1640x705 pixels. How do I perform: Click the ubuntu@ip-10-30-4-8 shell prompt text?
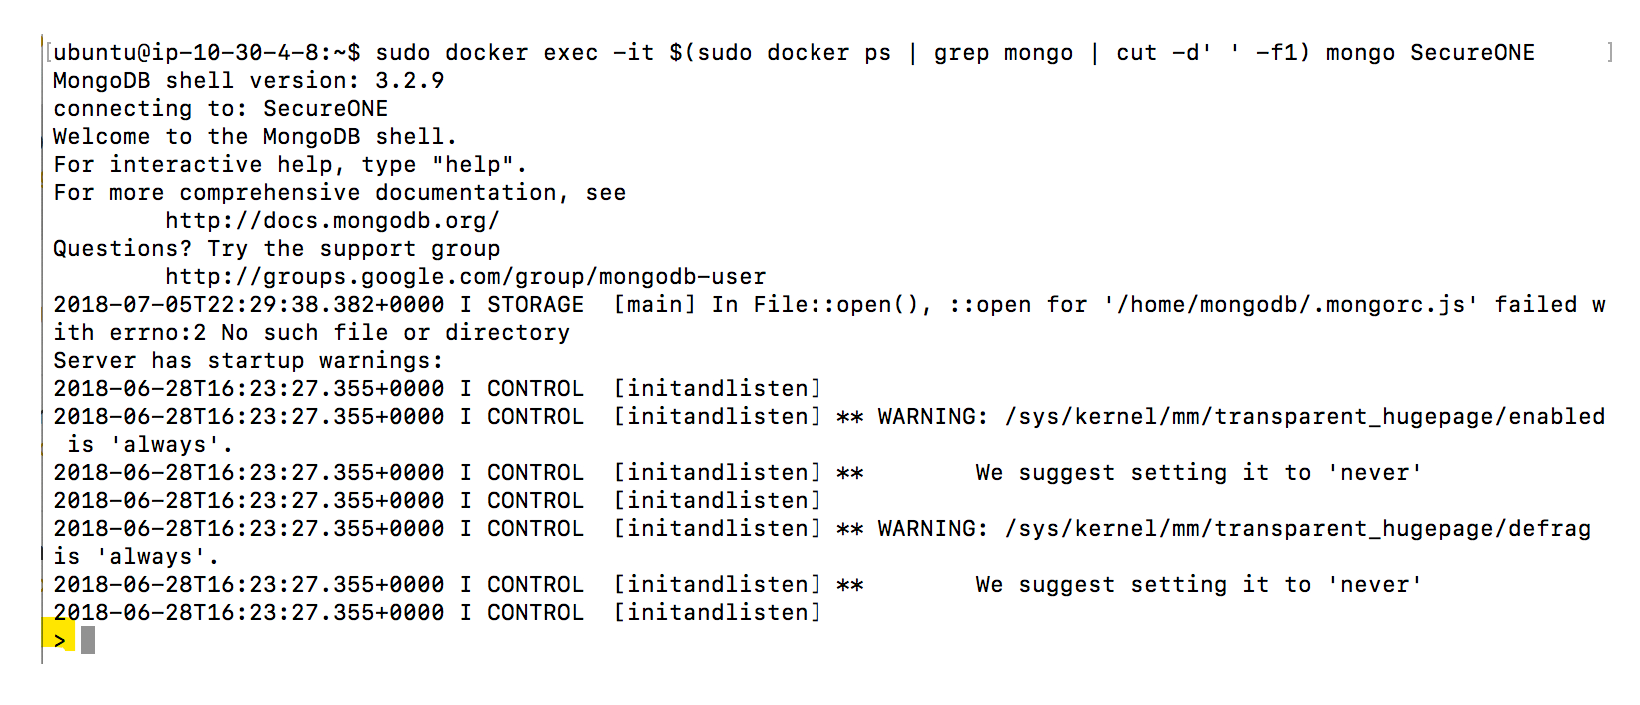point(206,53)
